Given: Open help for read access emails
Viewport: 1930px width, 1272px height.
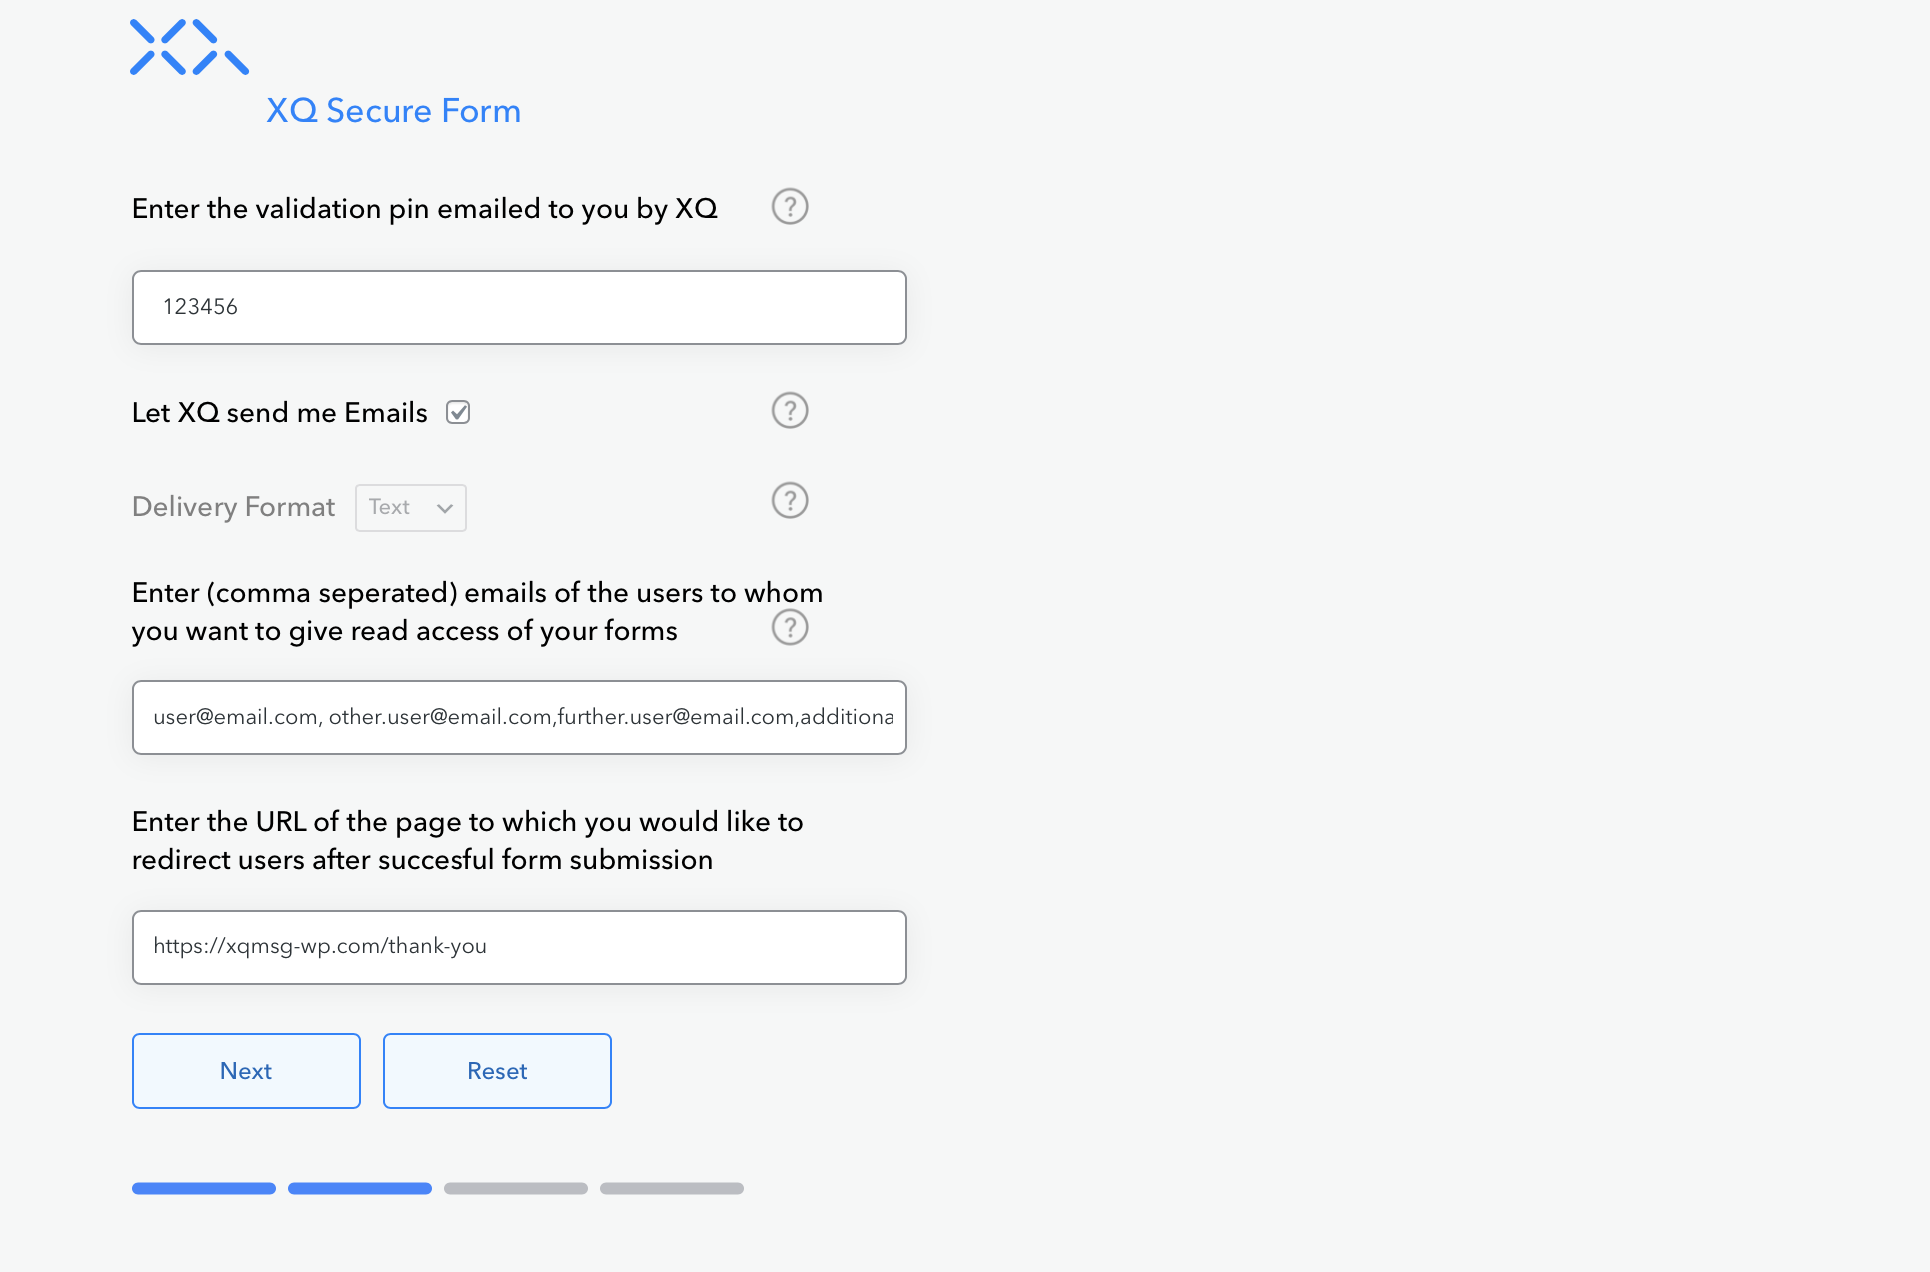Looking at the screenshot, I should pos(789,628).
